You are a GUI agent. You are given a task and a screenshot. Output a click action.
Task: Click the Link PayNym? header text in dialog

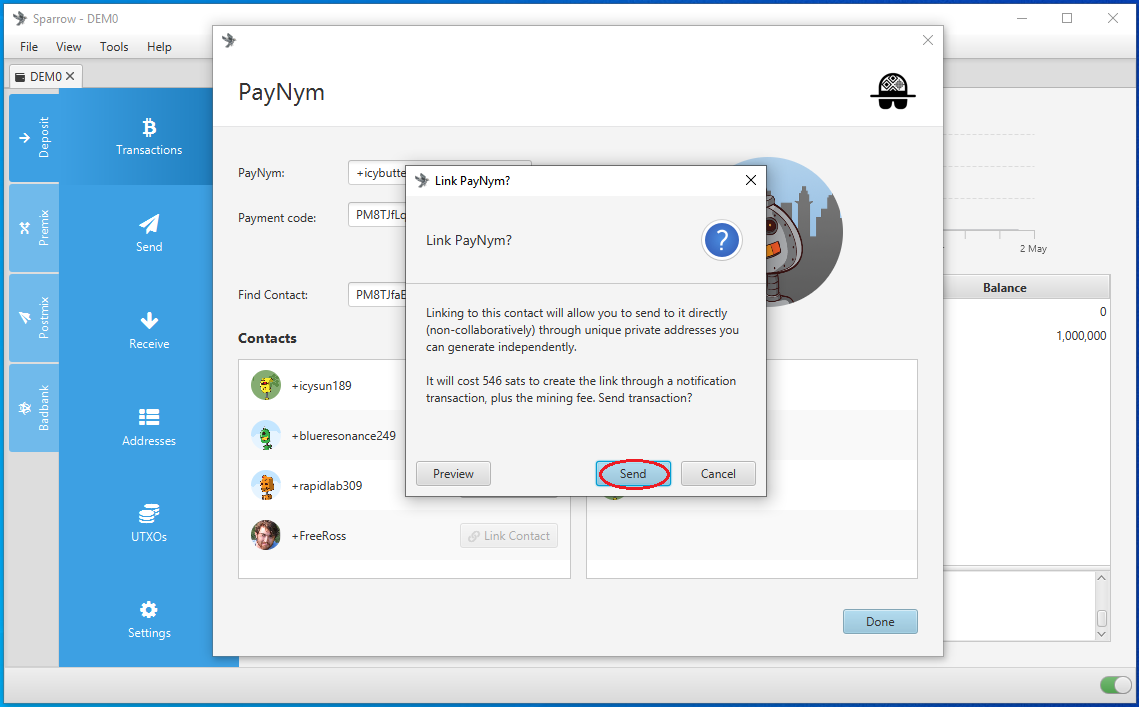469,240
